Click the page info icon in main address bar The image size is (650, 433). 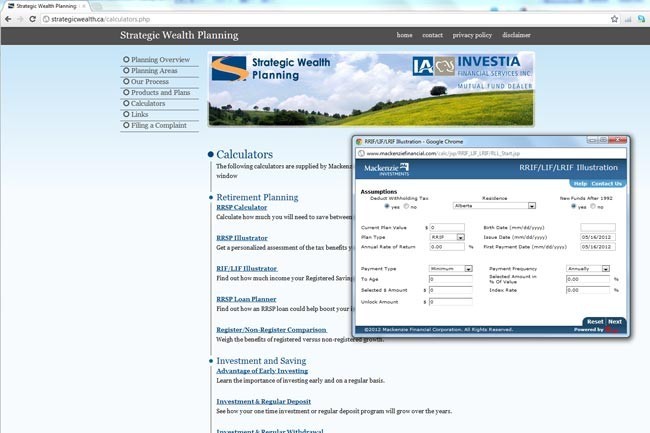46,19
